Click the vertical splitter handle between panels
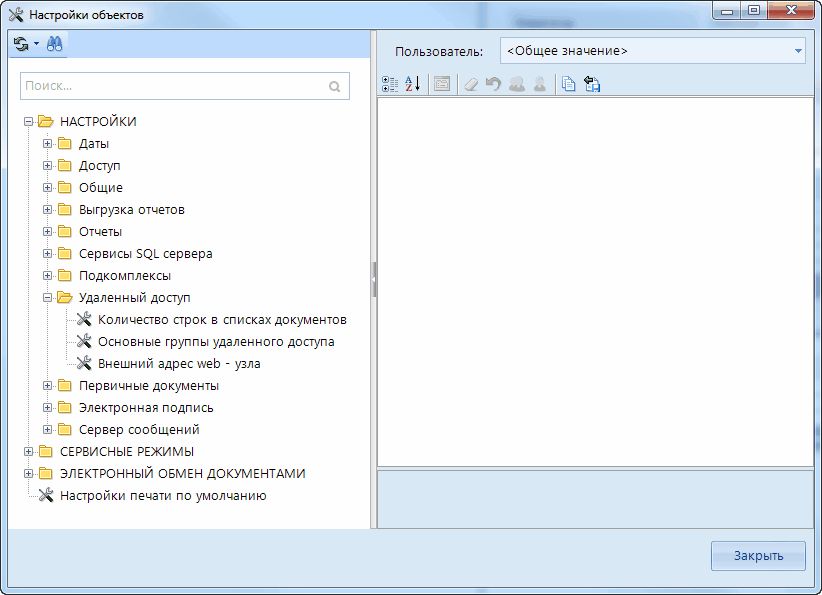This screenshot has width=822, height=595. point(374,280)
